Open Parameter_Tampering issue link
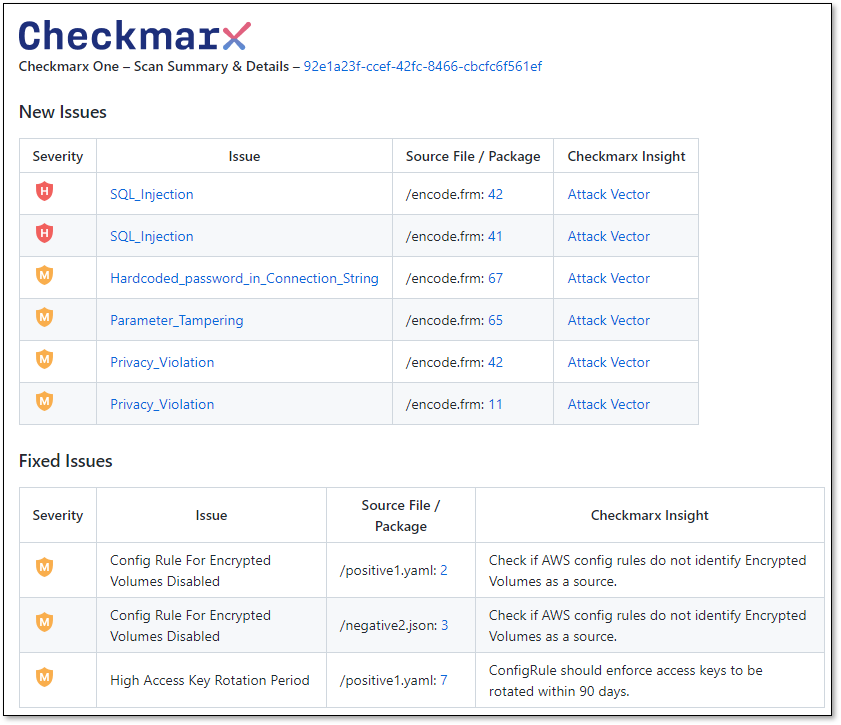Viewport: 841px width, 725px height. (x=176, y=320)
